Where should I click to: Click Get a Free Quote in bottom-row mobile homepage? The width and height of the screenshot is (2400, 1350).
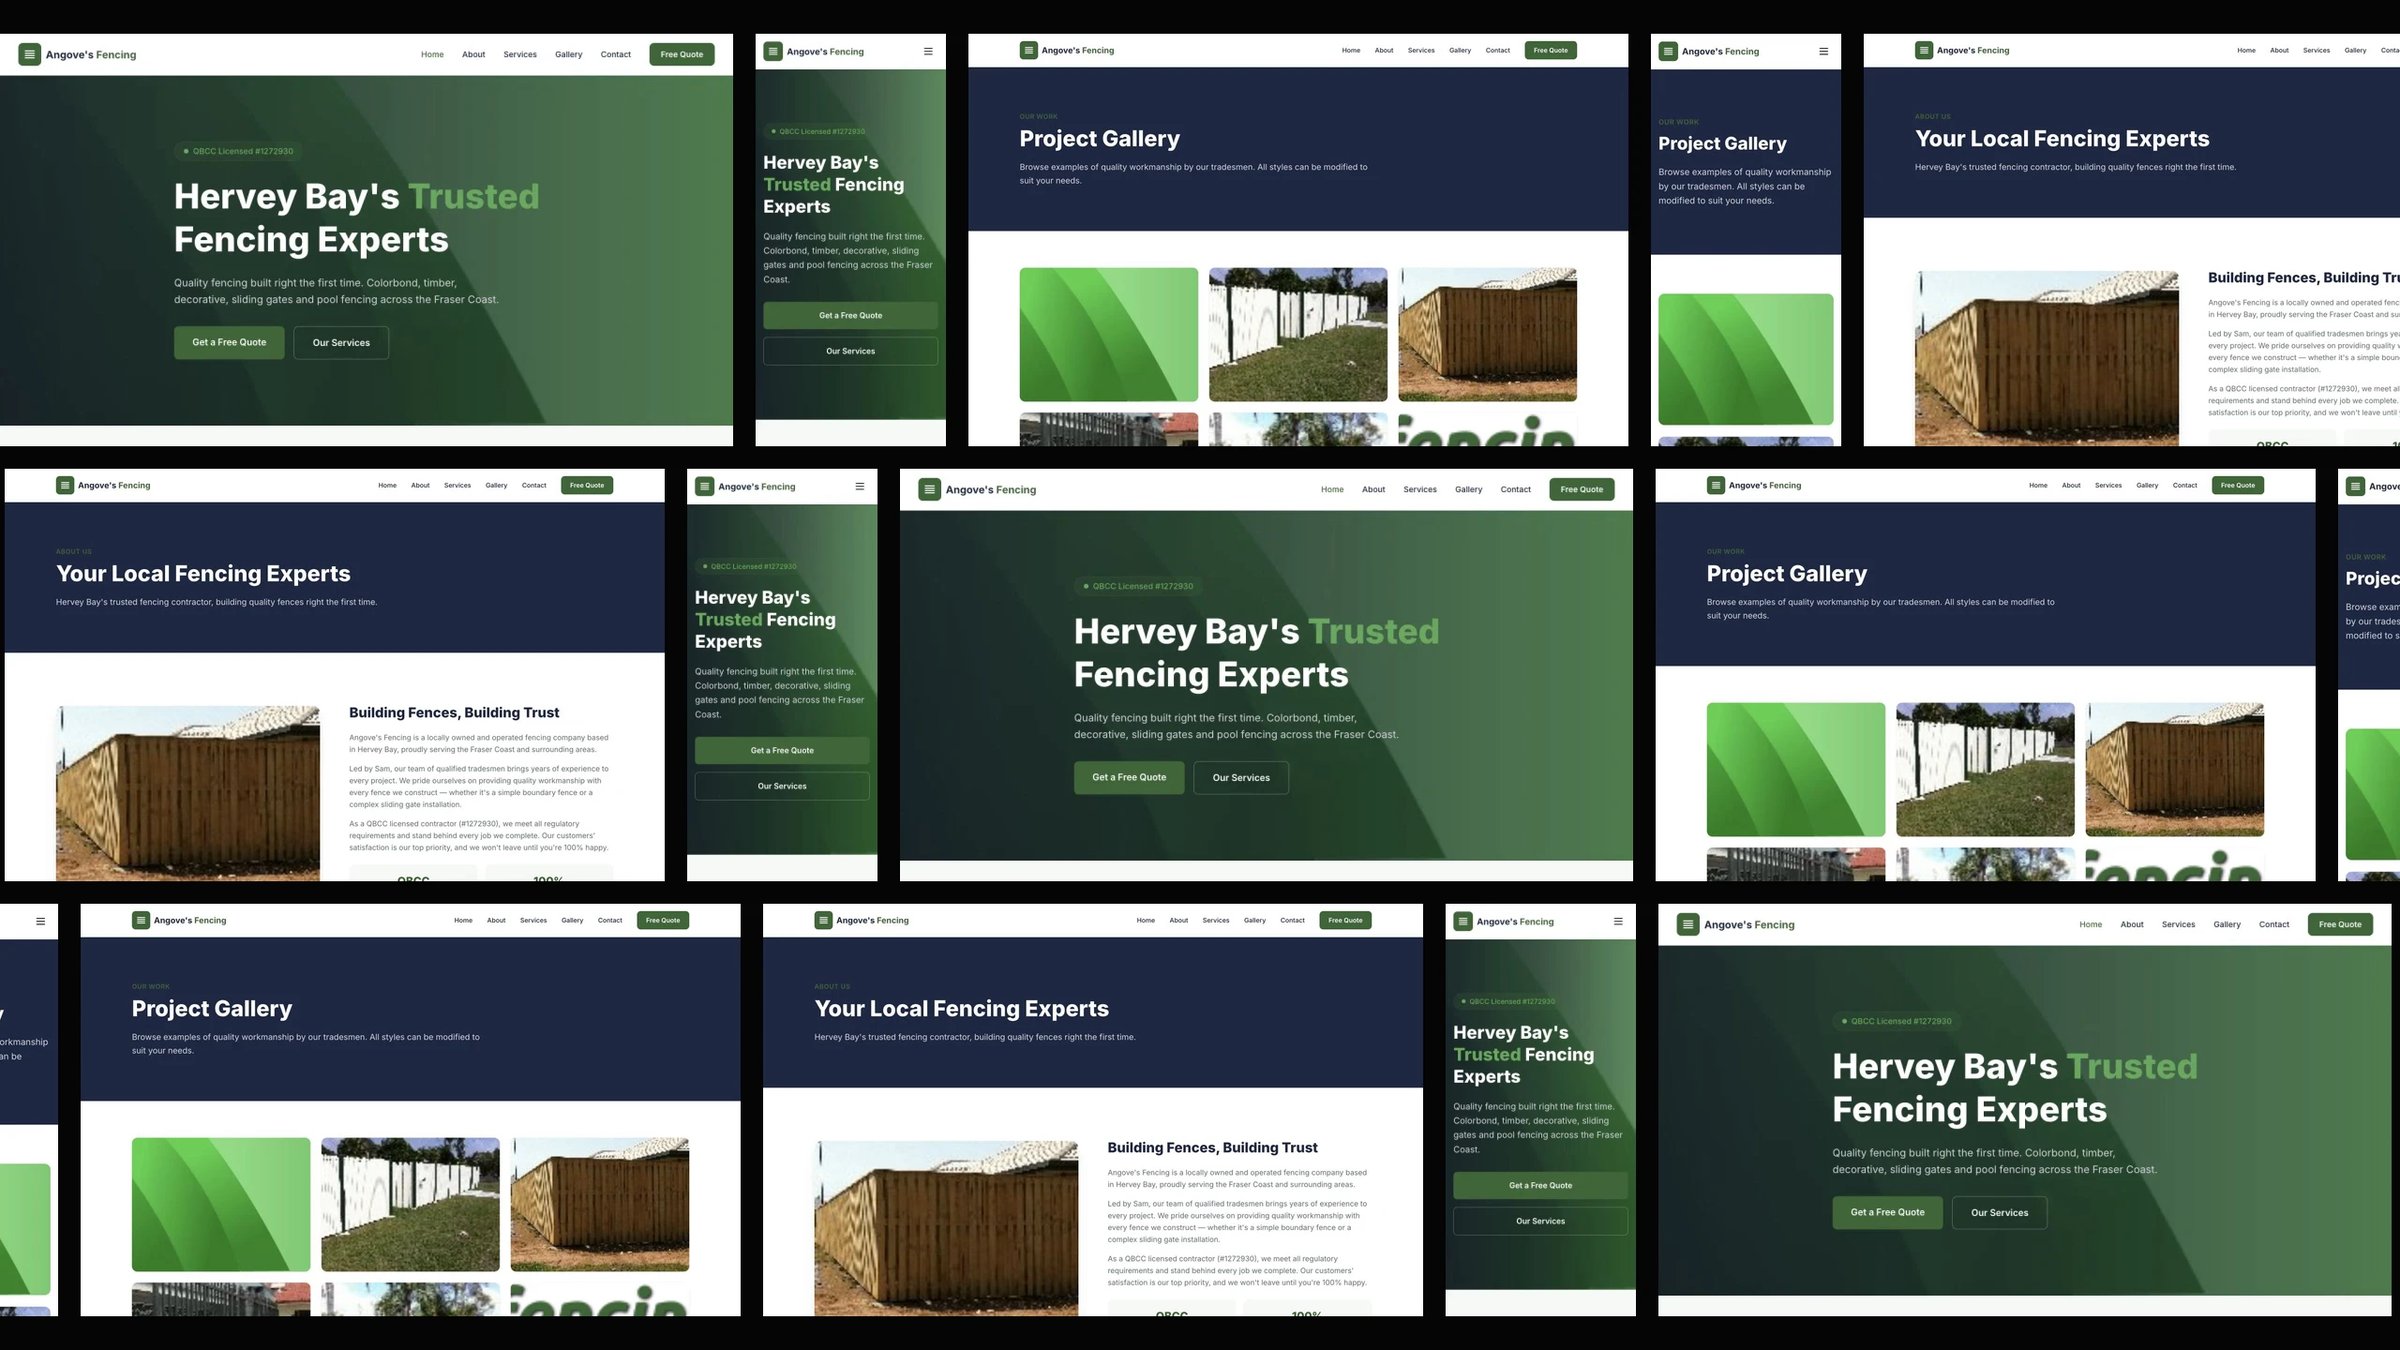click(1540, 1185)
